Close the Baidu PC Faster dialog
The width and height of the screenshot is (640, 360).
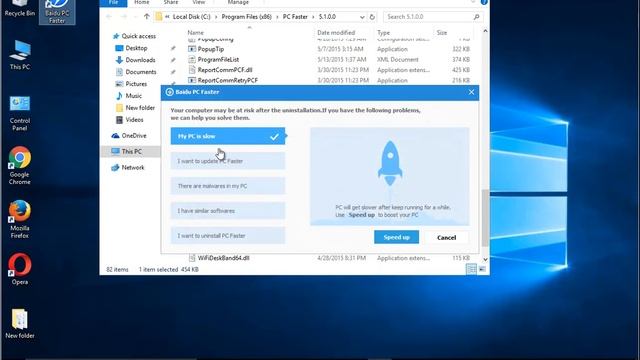click(471, 92)
